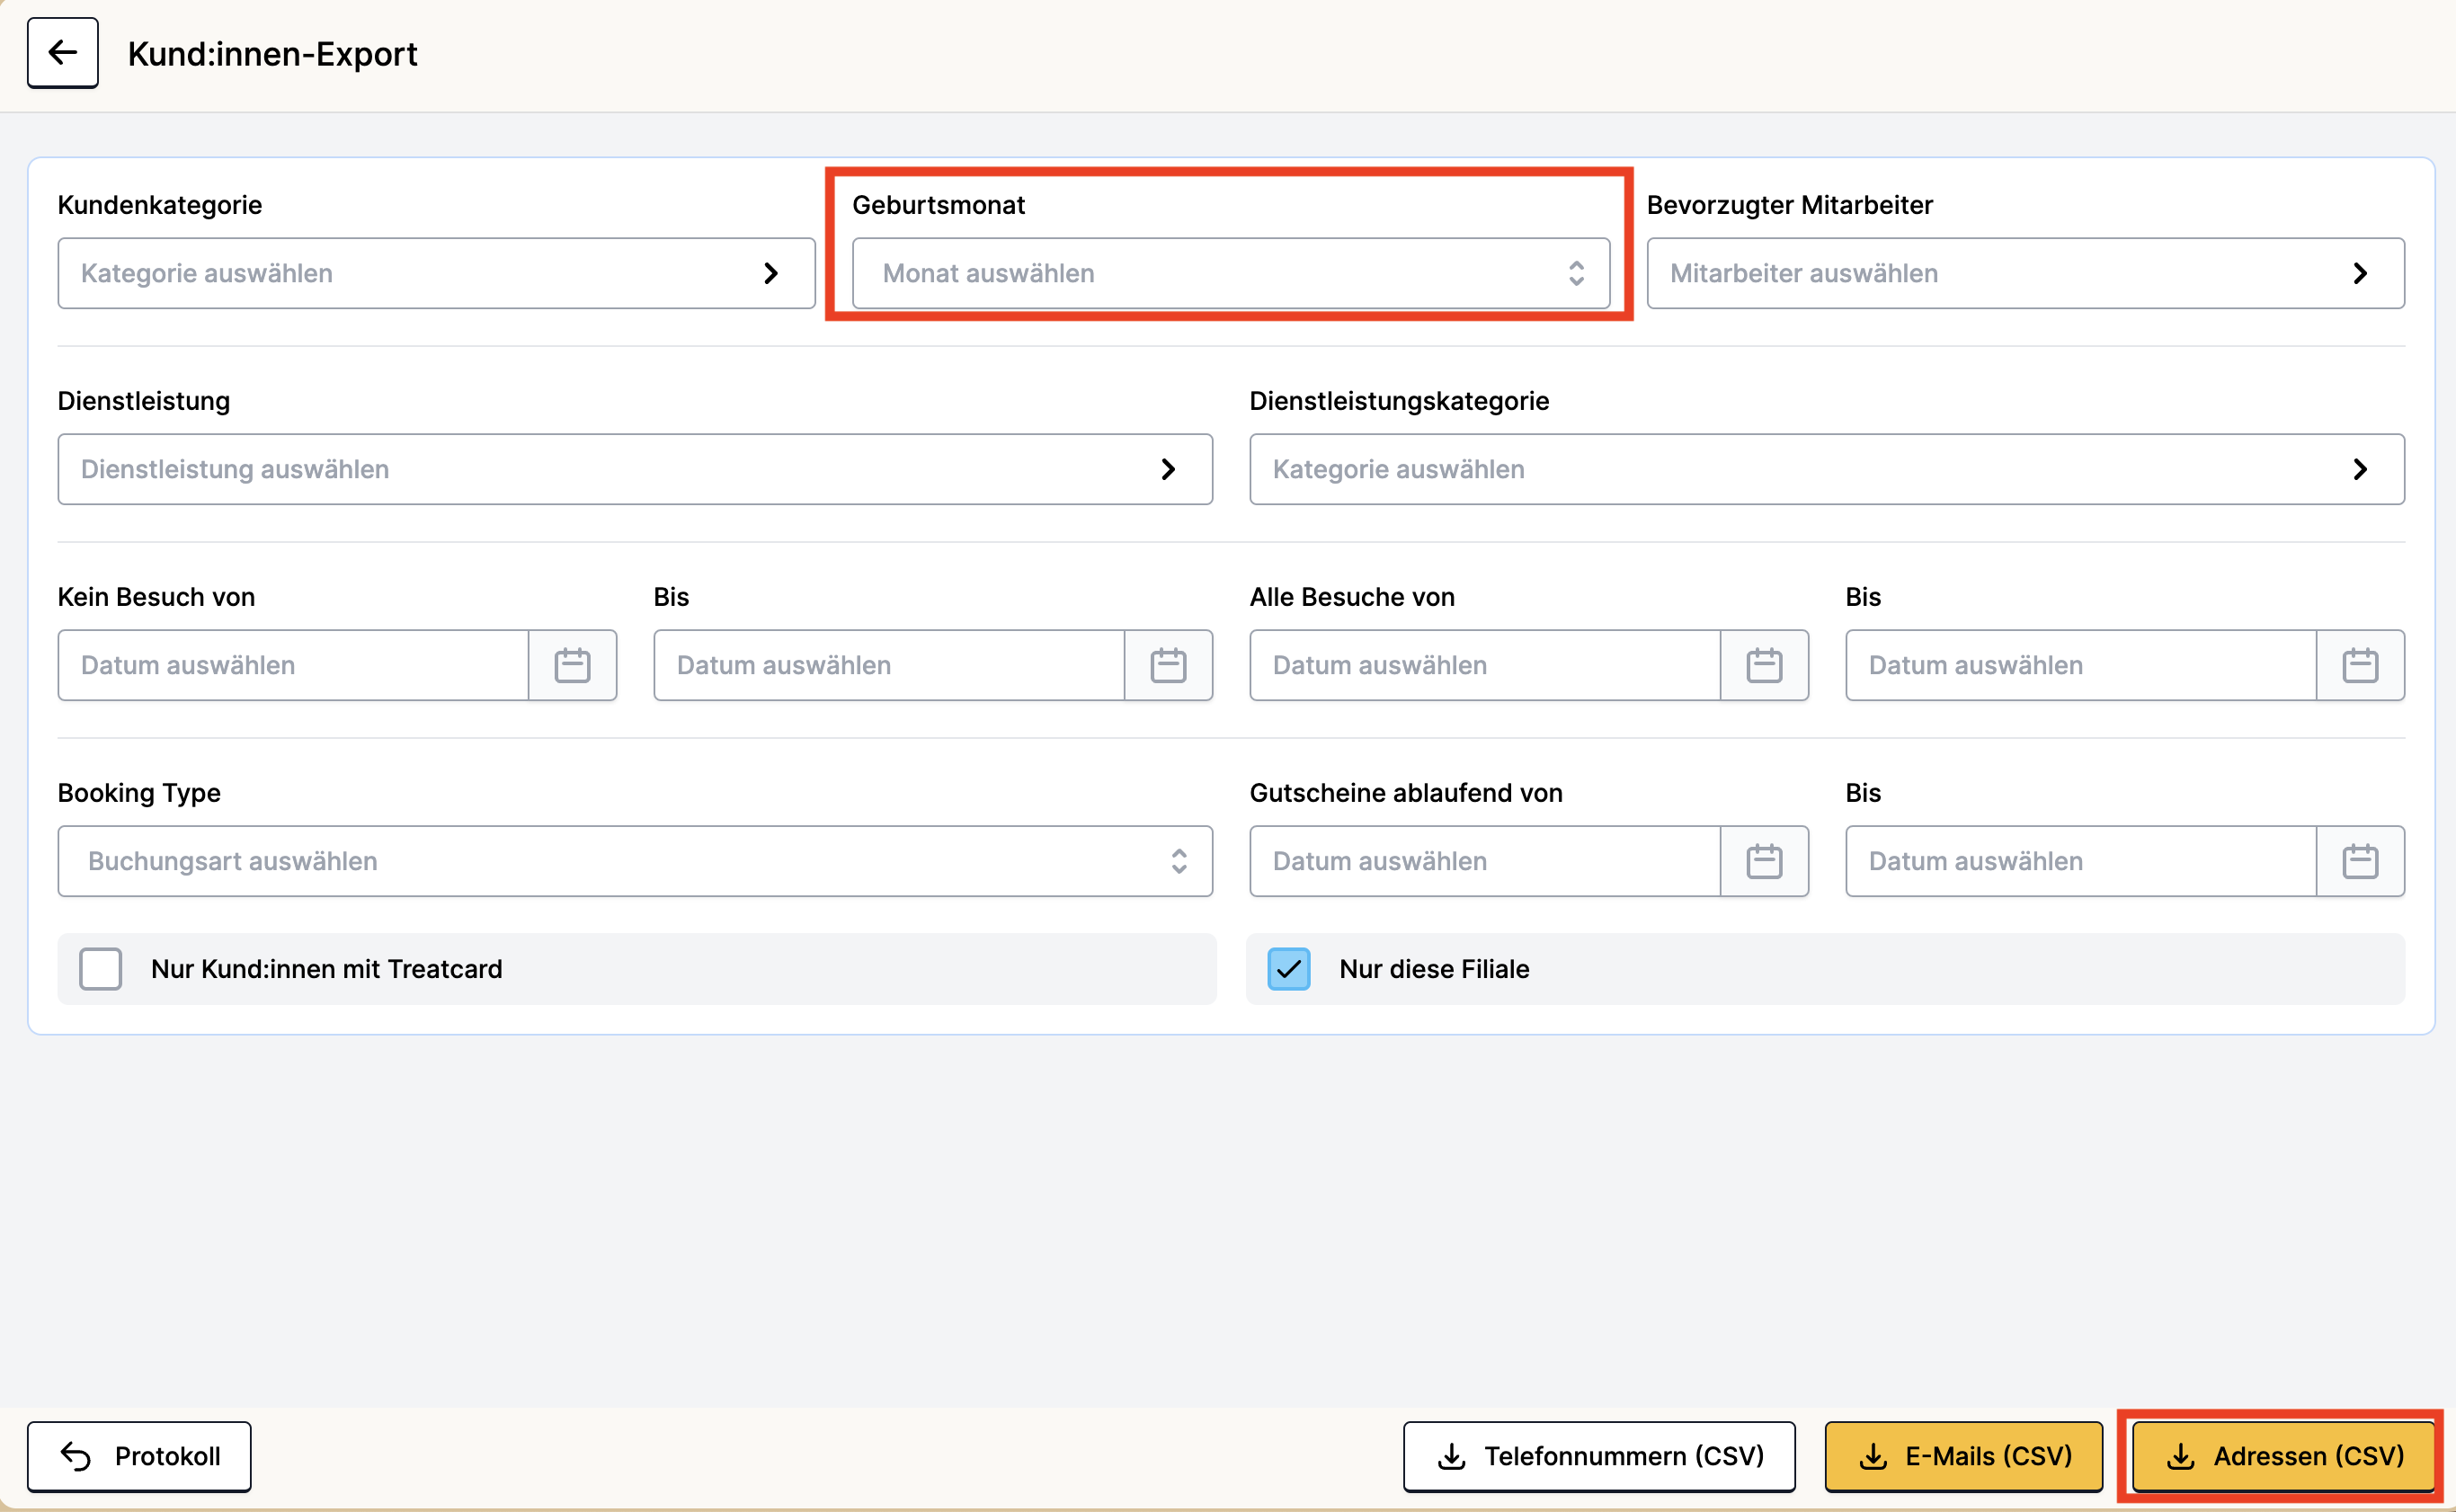Export E-Mails (CSV)
This screenshot has width=2456, height=1512.
(x=1964, y=1456)
